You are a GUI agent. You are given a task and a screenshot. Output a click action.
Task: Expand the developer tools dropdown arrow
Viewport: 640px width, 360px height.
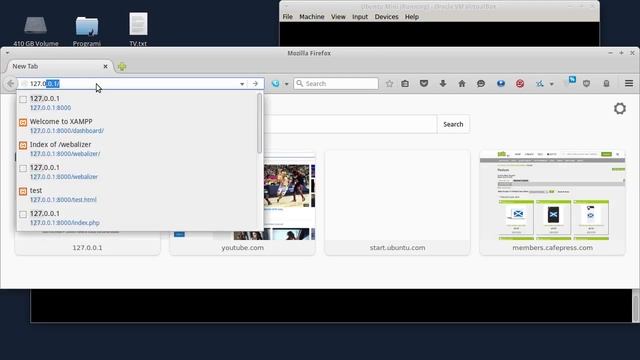tap(551, 84)
